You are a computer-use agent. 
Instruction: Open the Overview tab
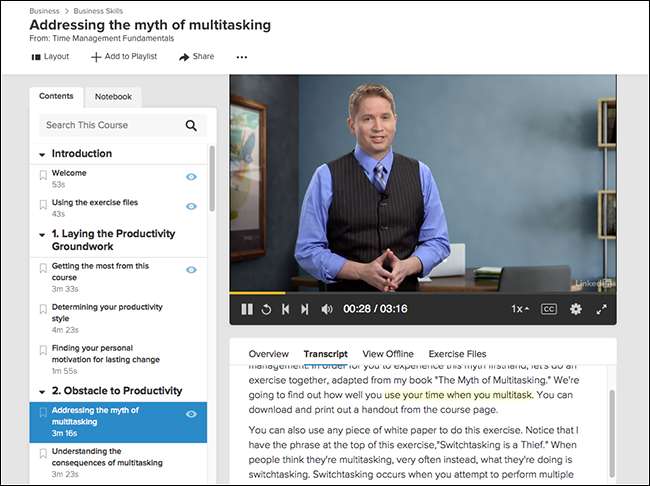[x=269, y=354]
